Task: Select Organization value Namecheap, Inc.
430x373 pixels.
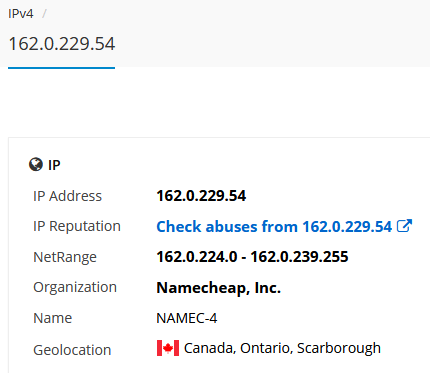Action: click(219, 288)
